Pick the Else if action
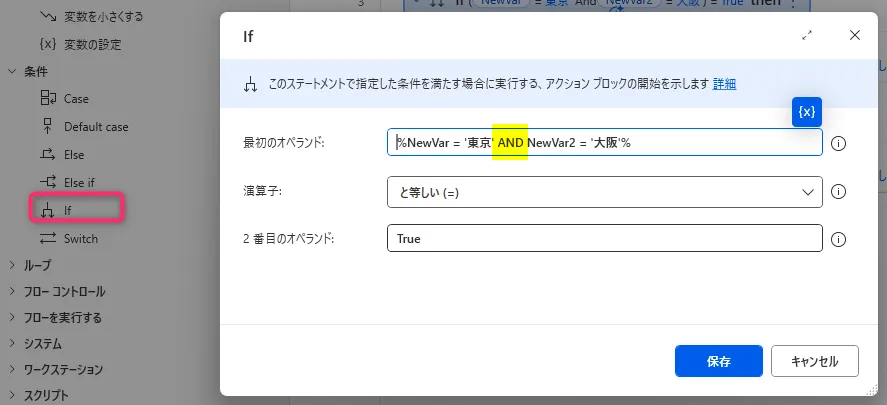This screenshot has width=887, height=405. 80,183
